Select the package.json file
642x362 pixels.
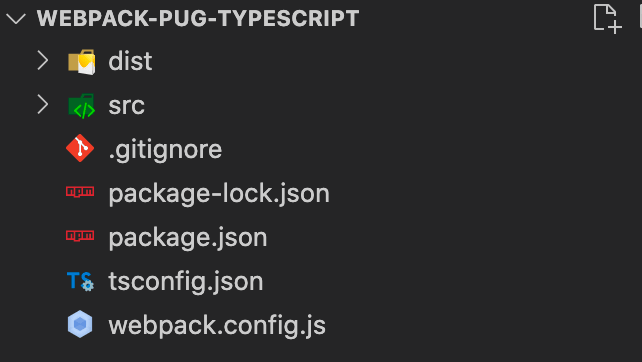tap(188, 238)
